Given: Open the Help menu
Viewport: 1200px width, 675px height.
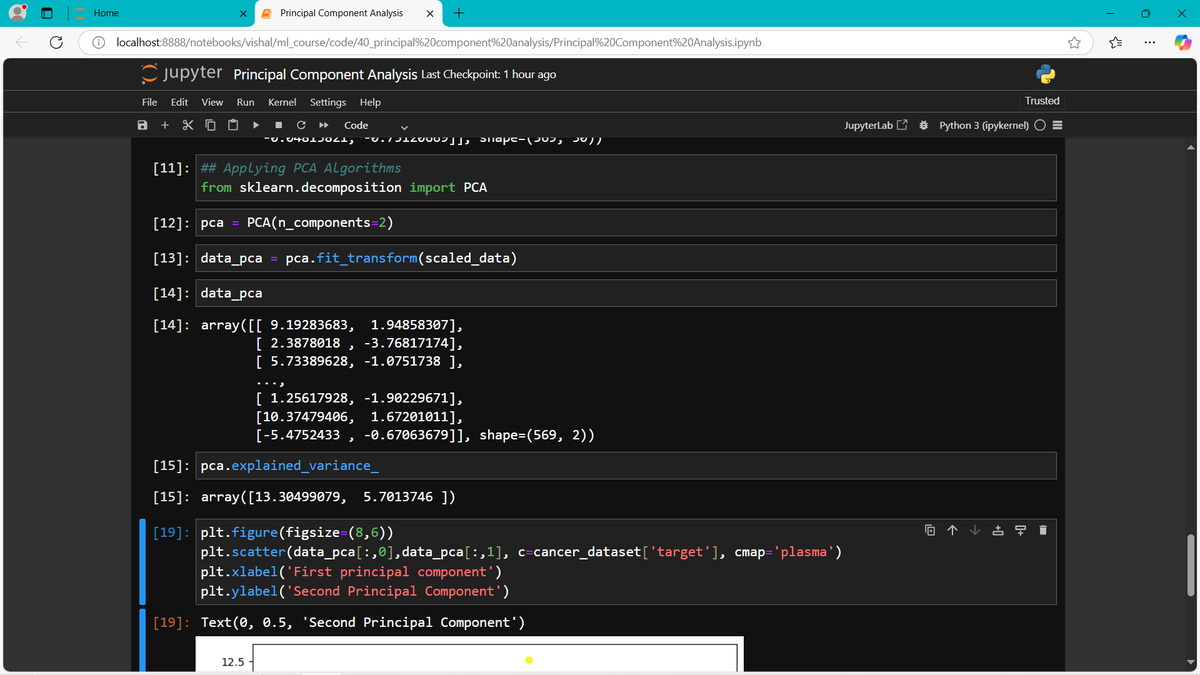Looking at the screenshot, I should click(x=370, y=102).
